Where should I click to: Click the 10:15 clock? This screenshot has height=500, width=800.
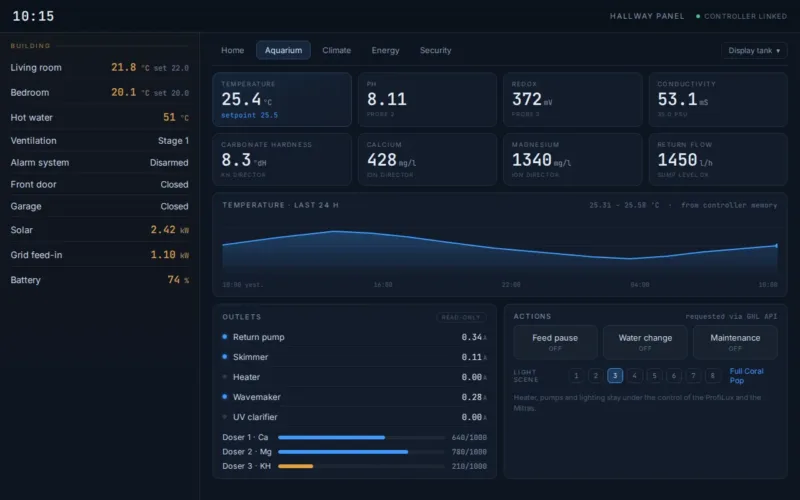33,16
